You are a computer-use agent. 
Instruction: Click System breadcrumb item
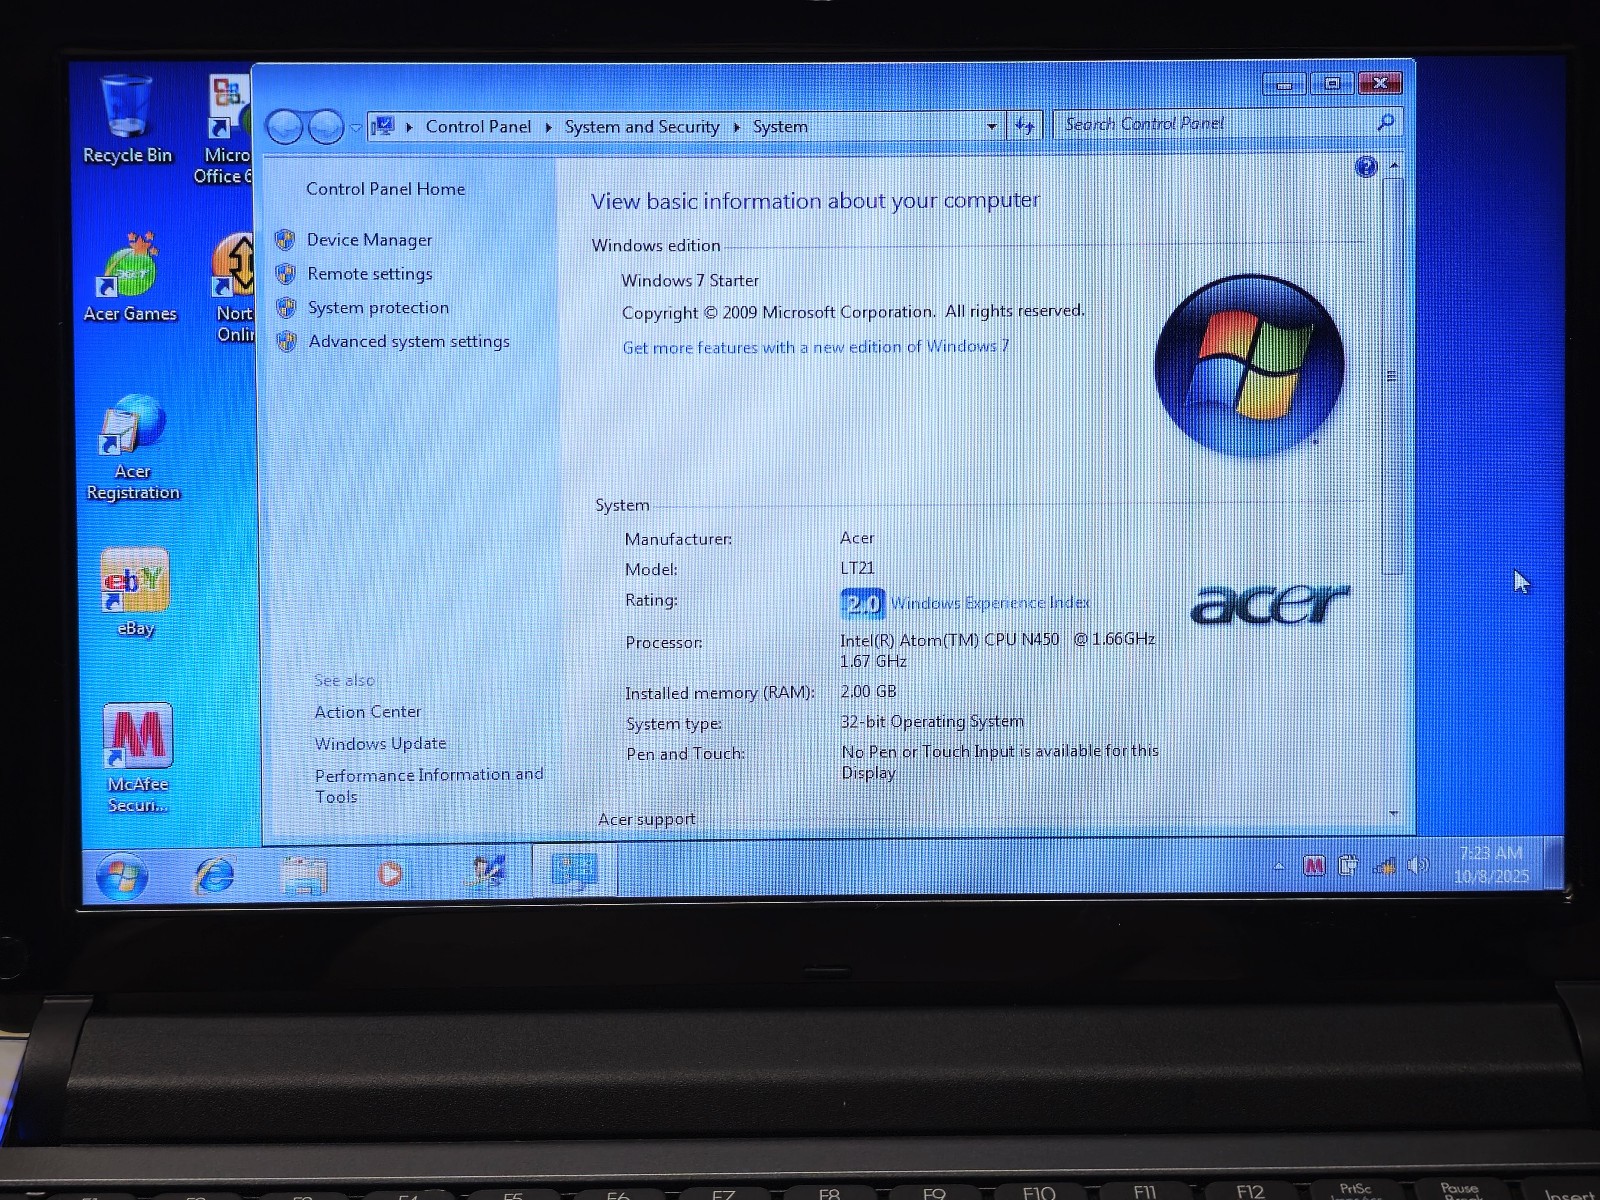point(780,127)
